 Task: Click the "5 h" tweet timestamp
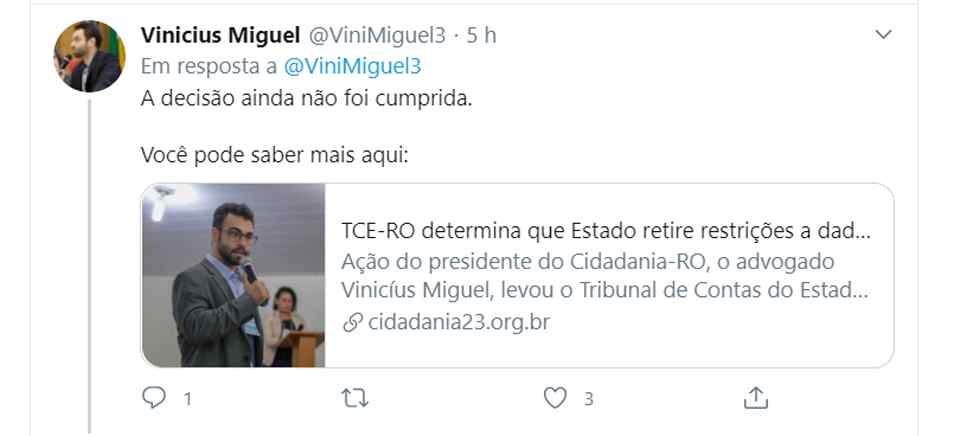pos(482,35)
